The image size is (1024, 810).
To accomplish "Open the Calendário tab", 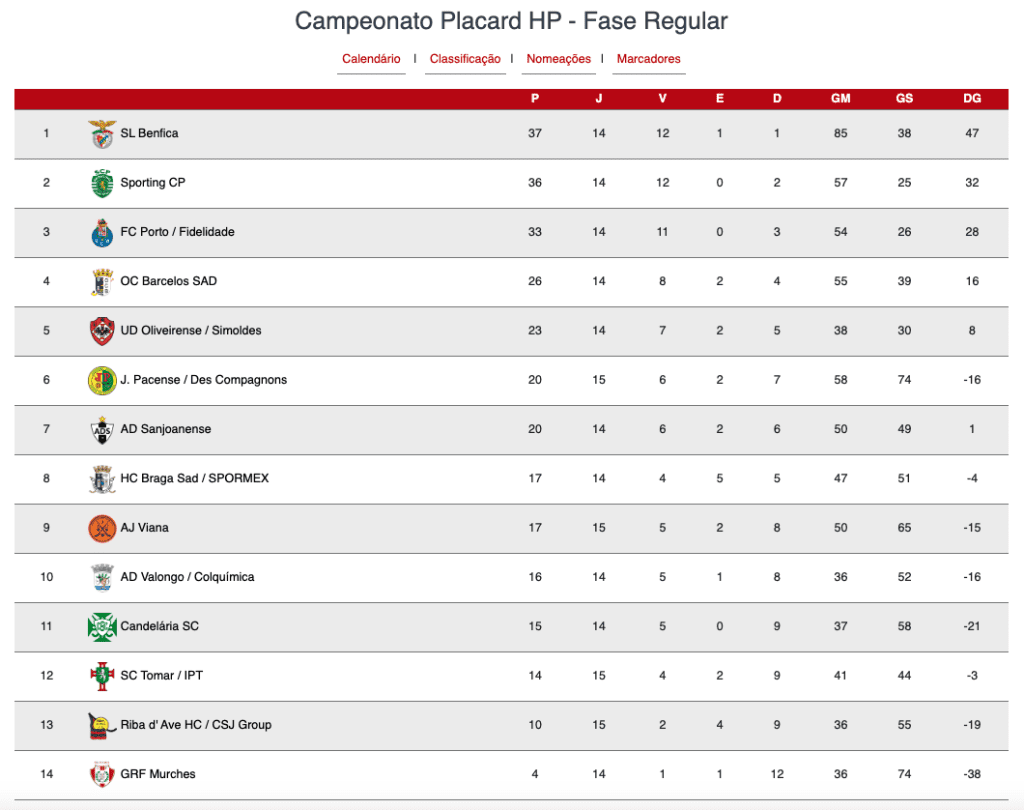I will coord(371,59).
